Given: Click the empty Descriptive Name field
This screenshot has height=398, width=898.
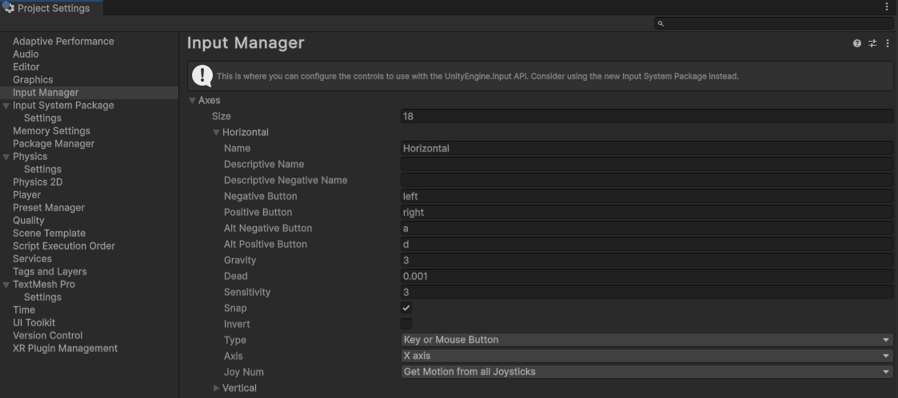Looking at the screenshot, I should pos(647,164).
